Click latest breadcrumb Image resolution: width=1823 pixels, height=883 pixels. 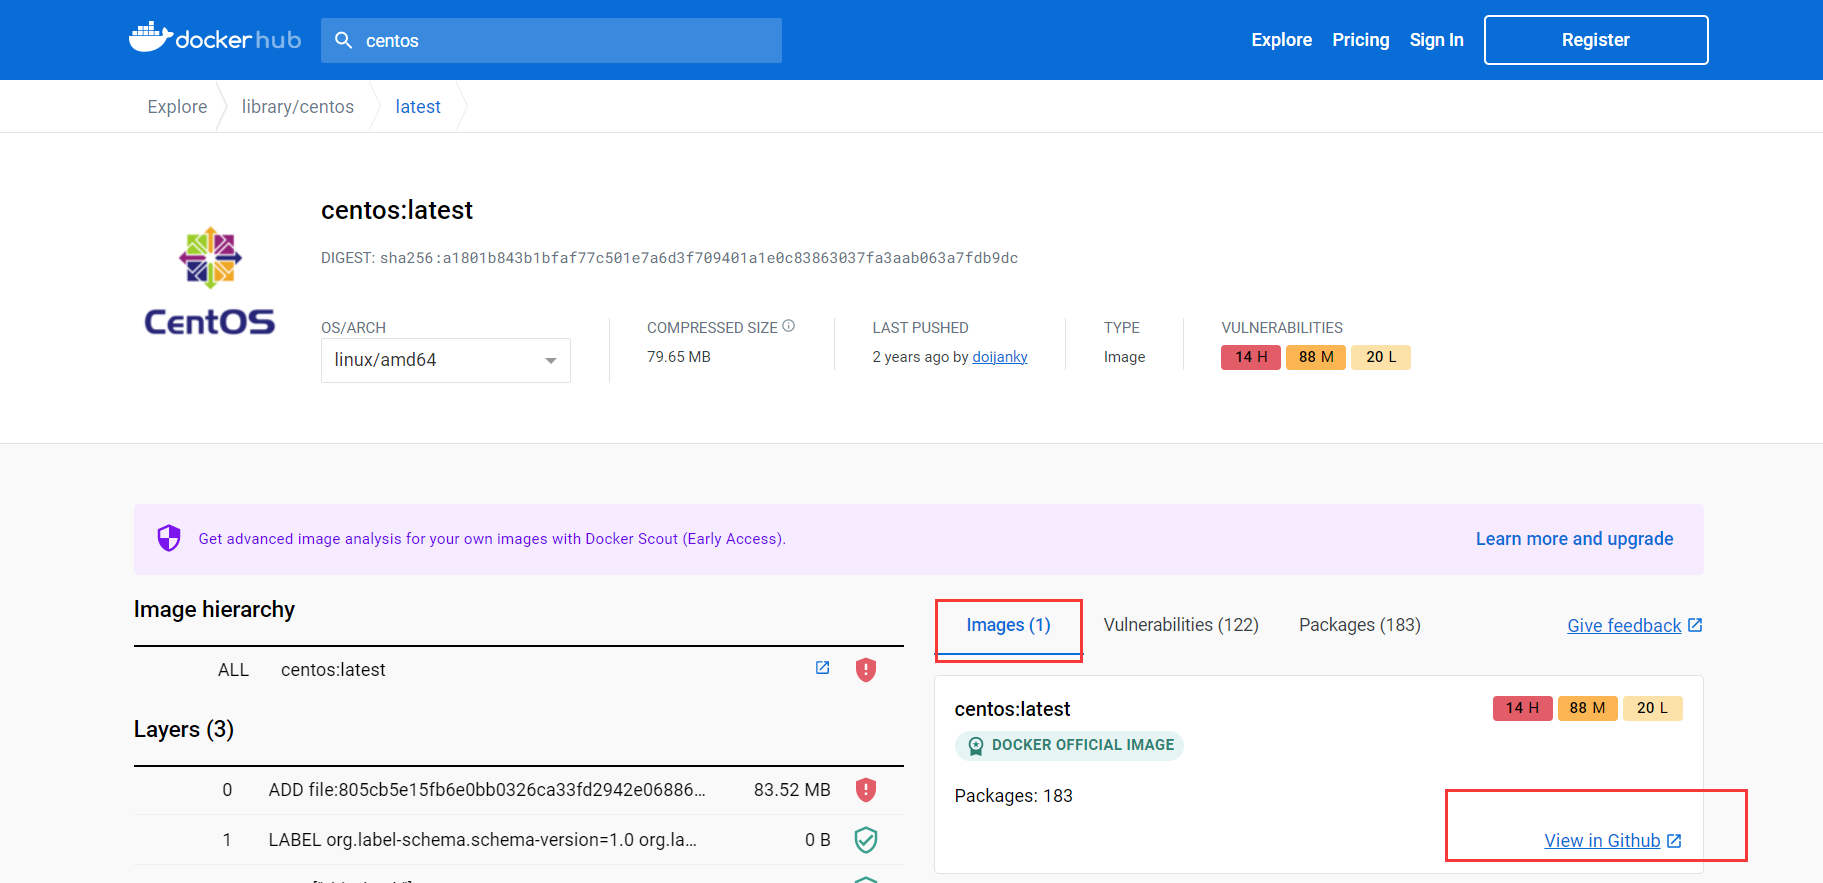click(418, 107)
